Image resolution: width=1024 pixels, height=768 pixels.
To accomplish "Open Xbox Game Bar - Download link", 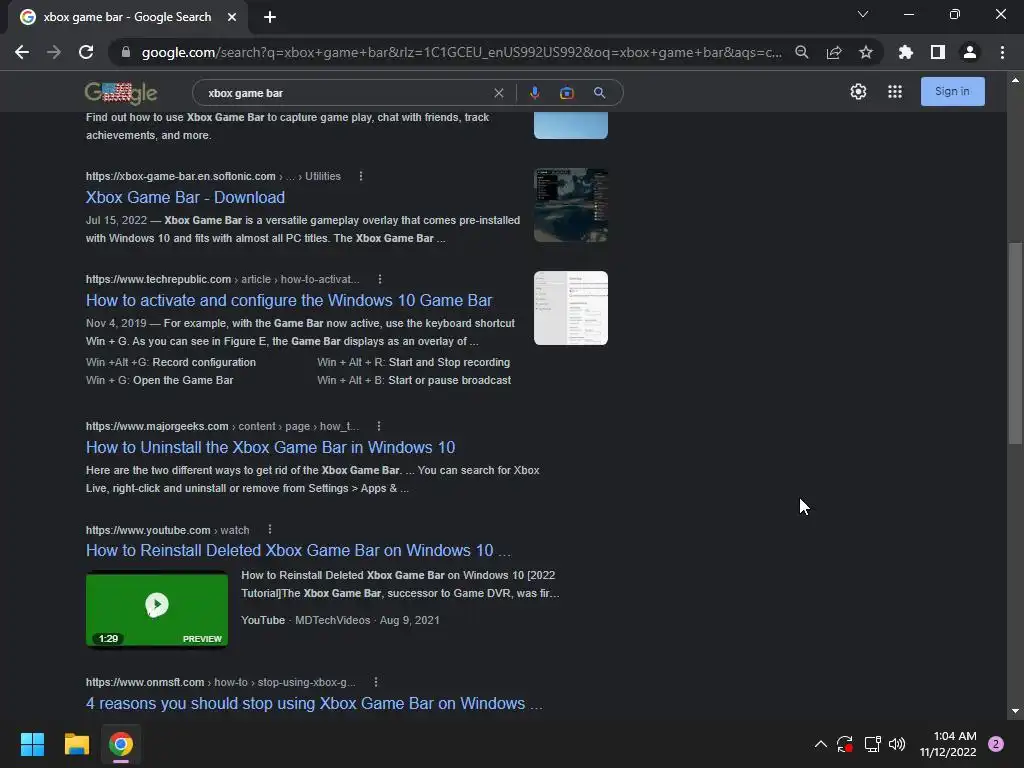I will (185, 197).
